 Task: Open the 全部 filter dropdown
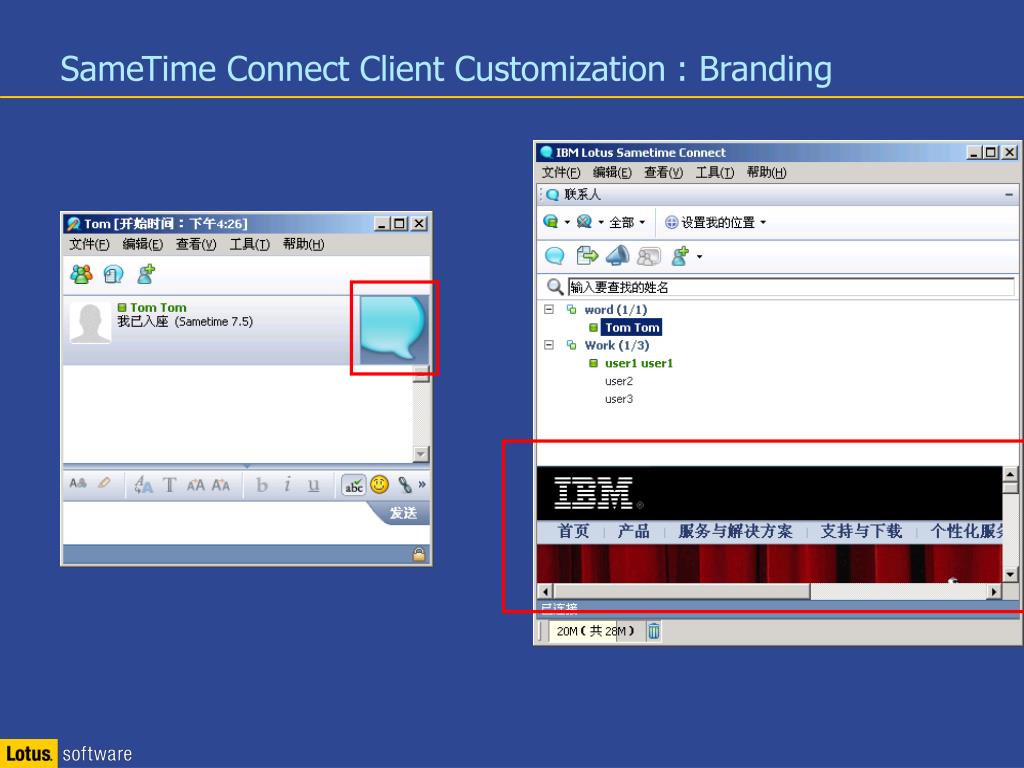pyautogui.click(x=627, y=223)
